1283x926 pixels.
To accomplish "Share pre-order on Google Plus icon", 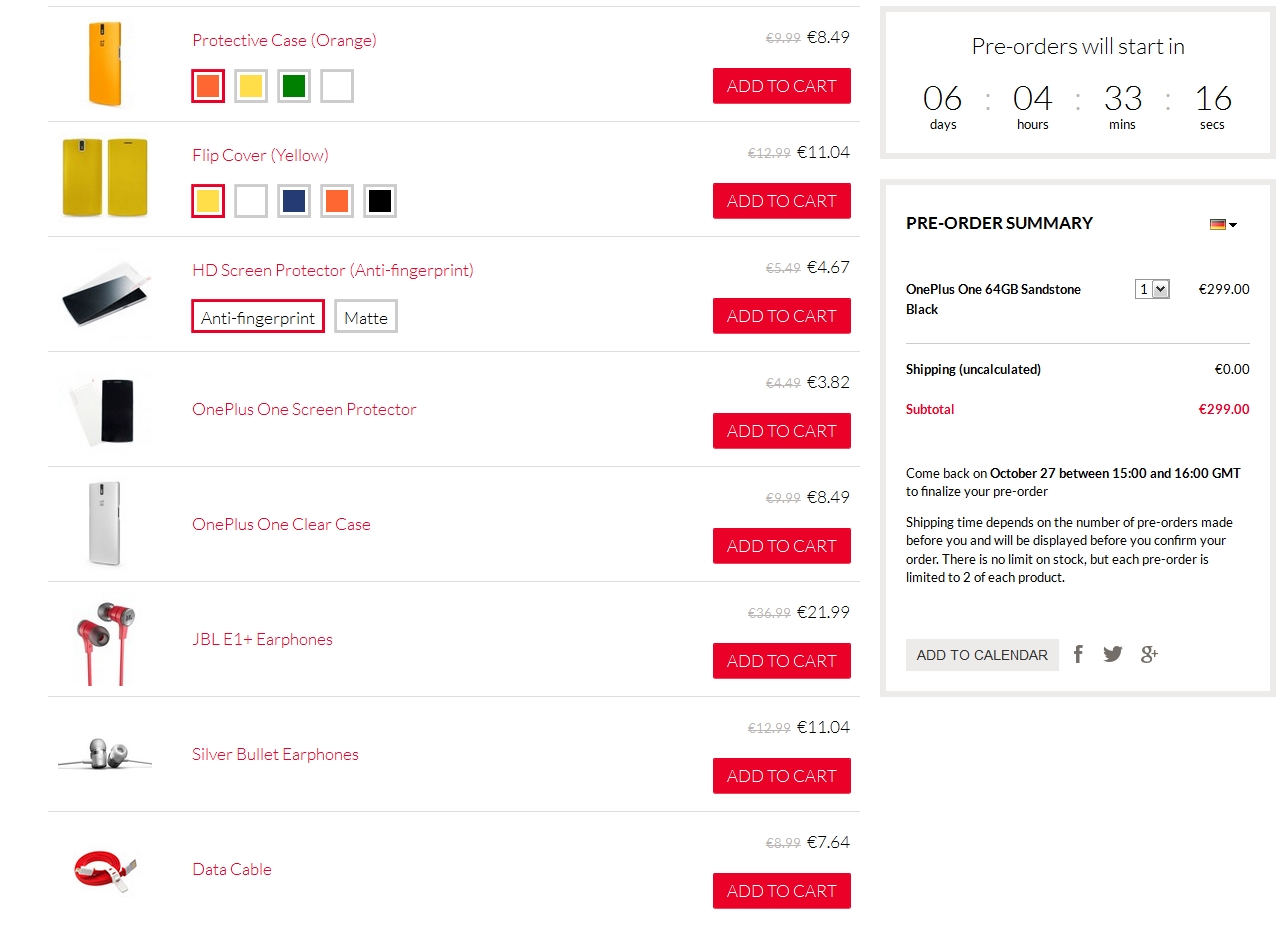I will pyautogui.click(x=1150, y=654).
